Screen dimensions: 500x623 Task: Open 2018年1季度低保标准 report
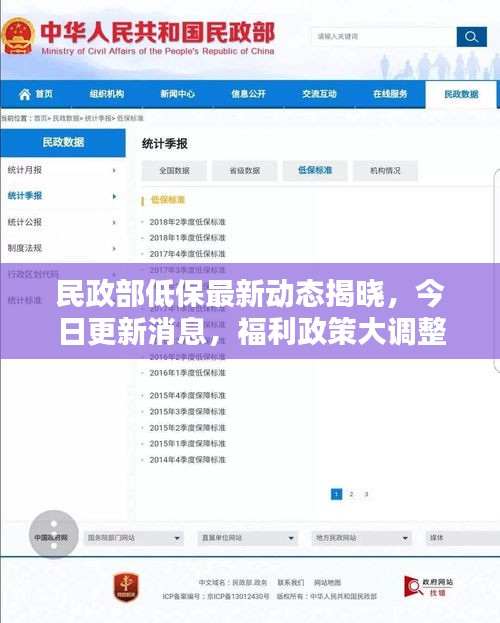(x=188, y=238)
